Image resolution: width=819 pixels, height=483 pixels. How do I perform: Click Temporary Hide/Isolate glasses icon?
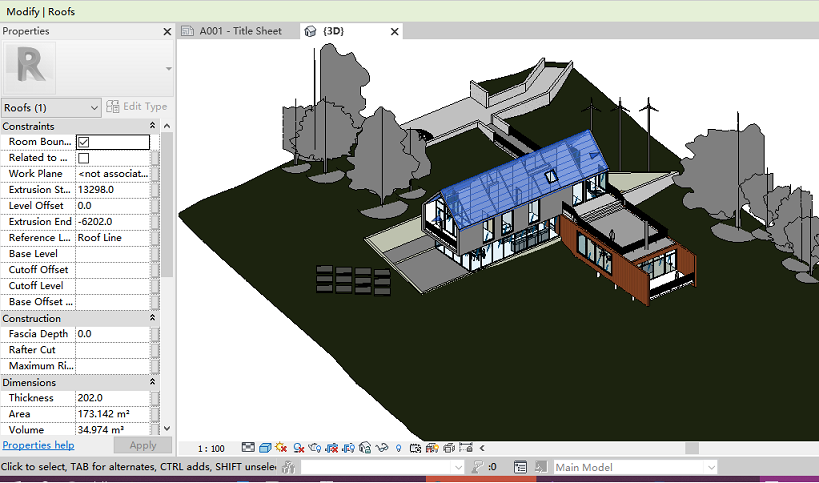(x=383, y=448)
